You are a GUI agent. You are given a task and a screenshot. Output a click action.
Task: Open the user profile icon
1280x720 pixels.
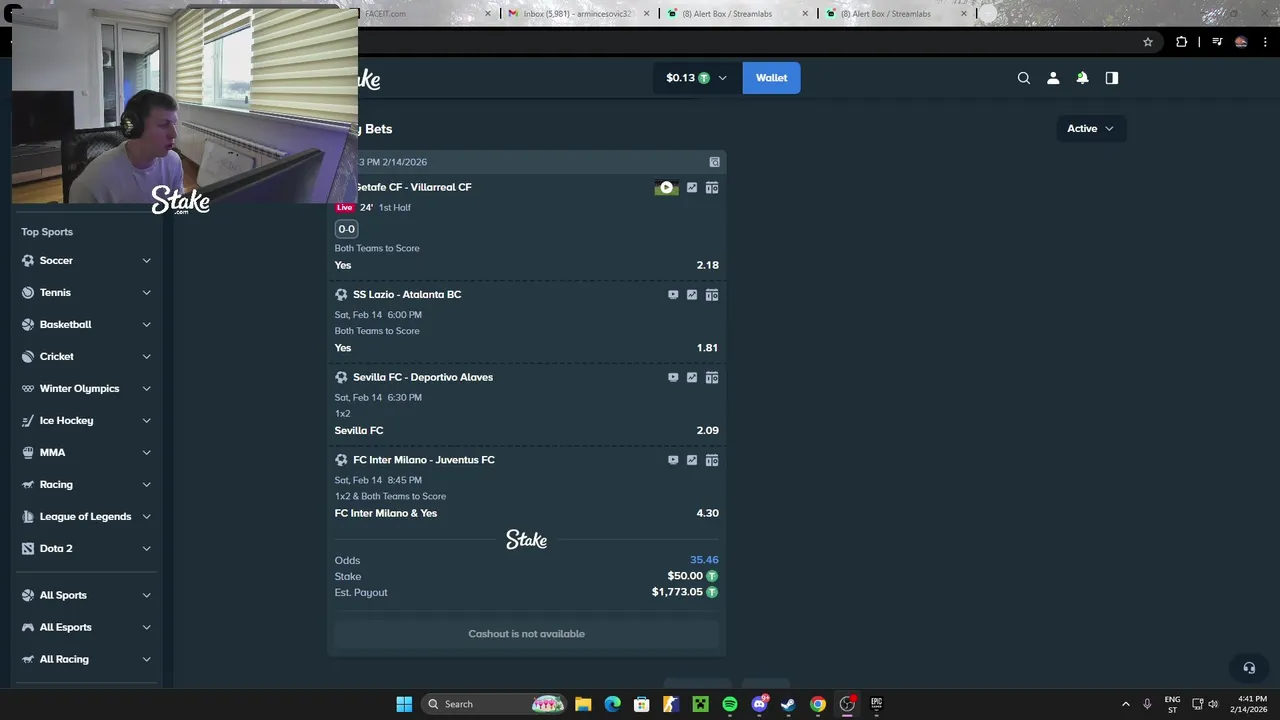click(1053, 78)
